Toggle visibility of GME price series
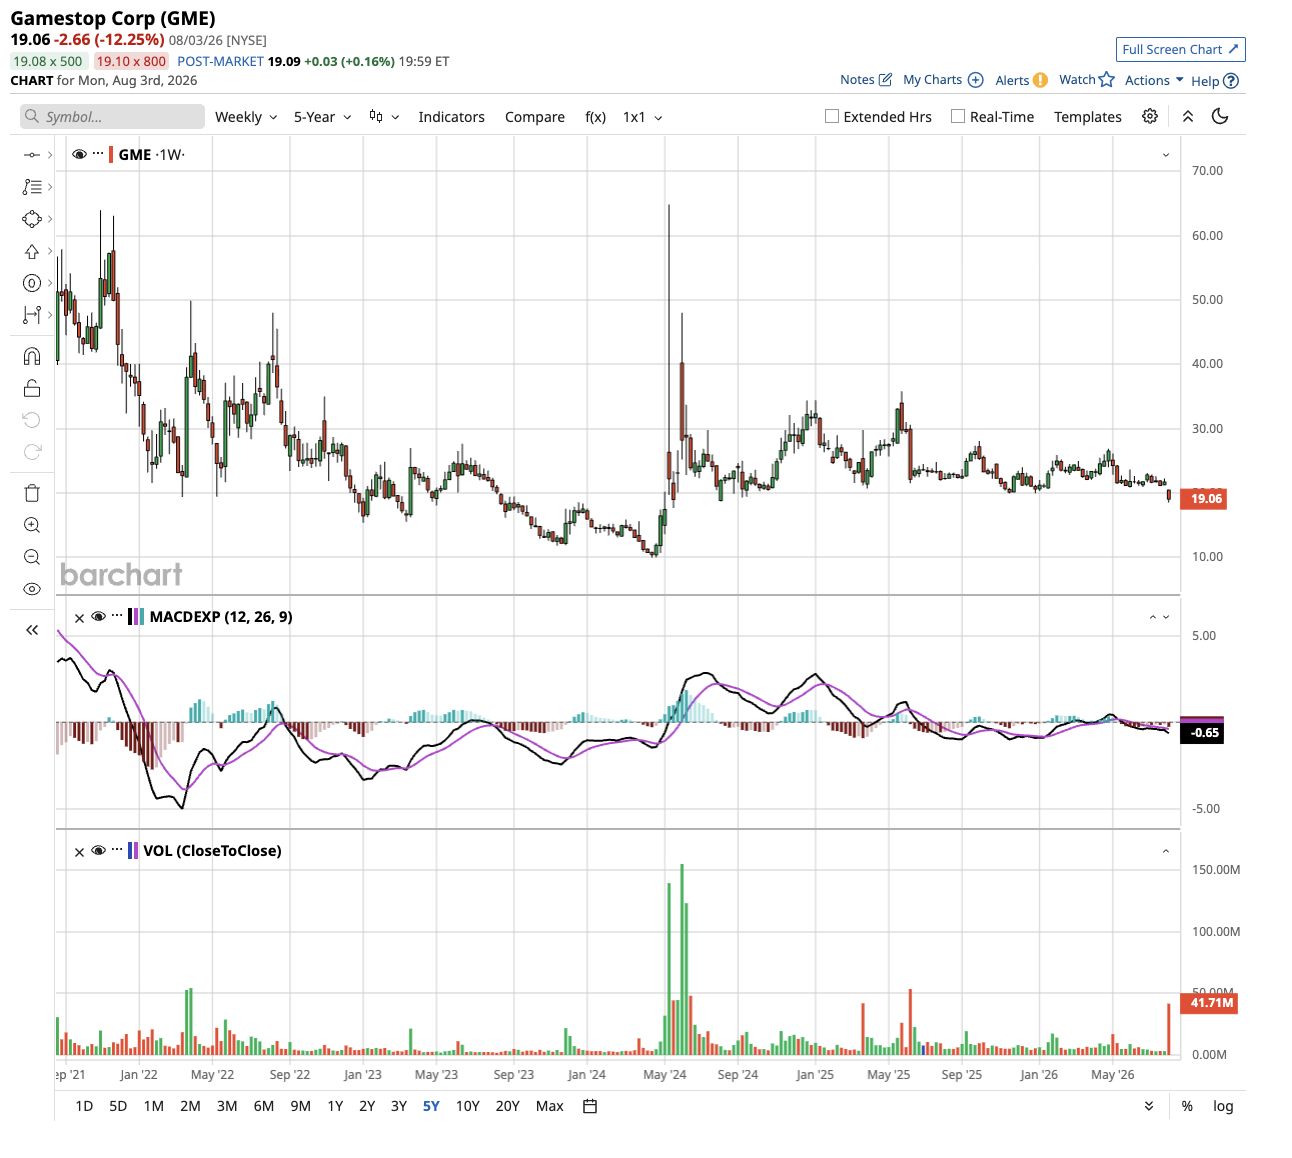 (80, 155)
